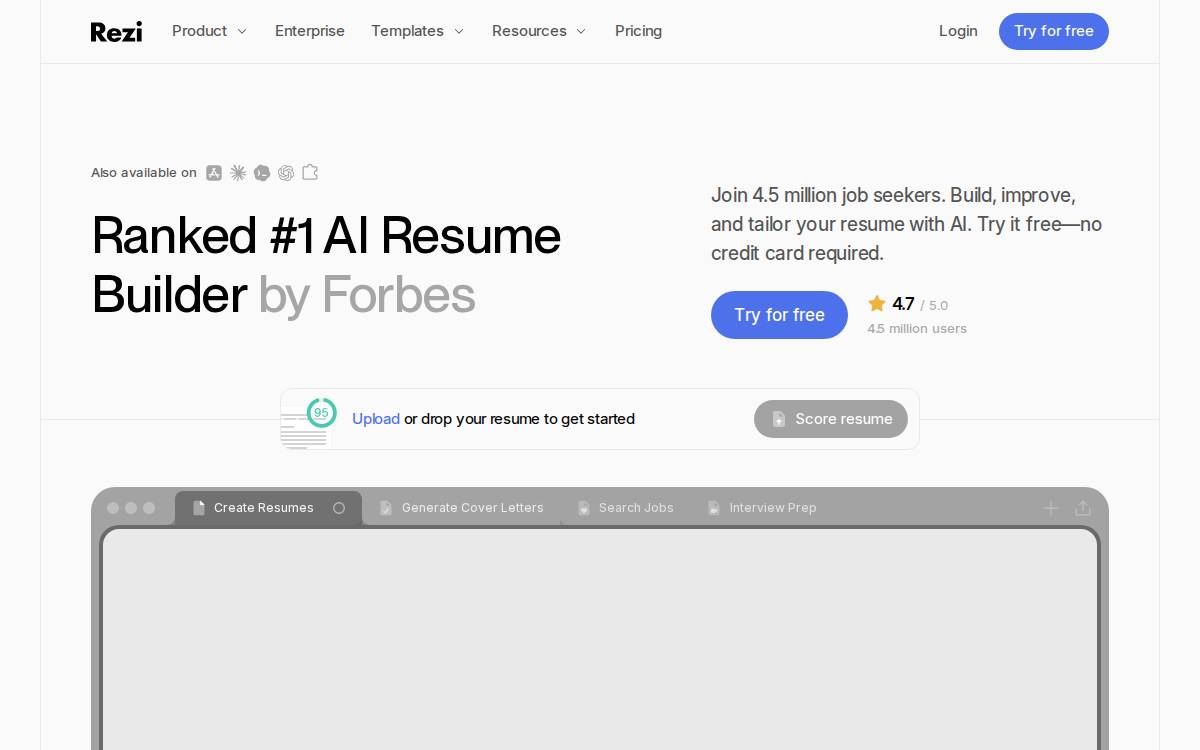
Task: Click the terminal prompt badge icon
Action: point(262,173)
